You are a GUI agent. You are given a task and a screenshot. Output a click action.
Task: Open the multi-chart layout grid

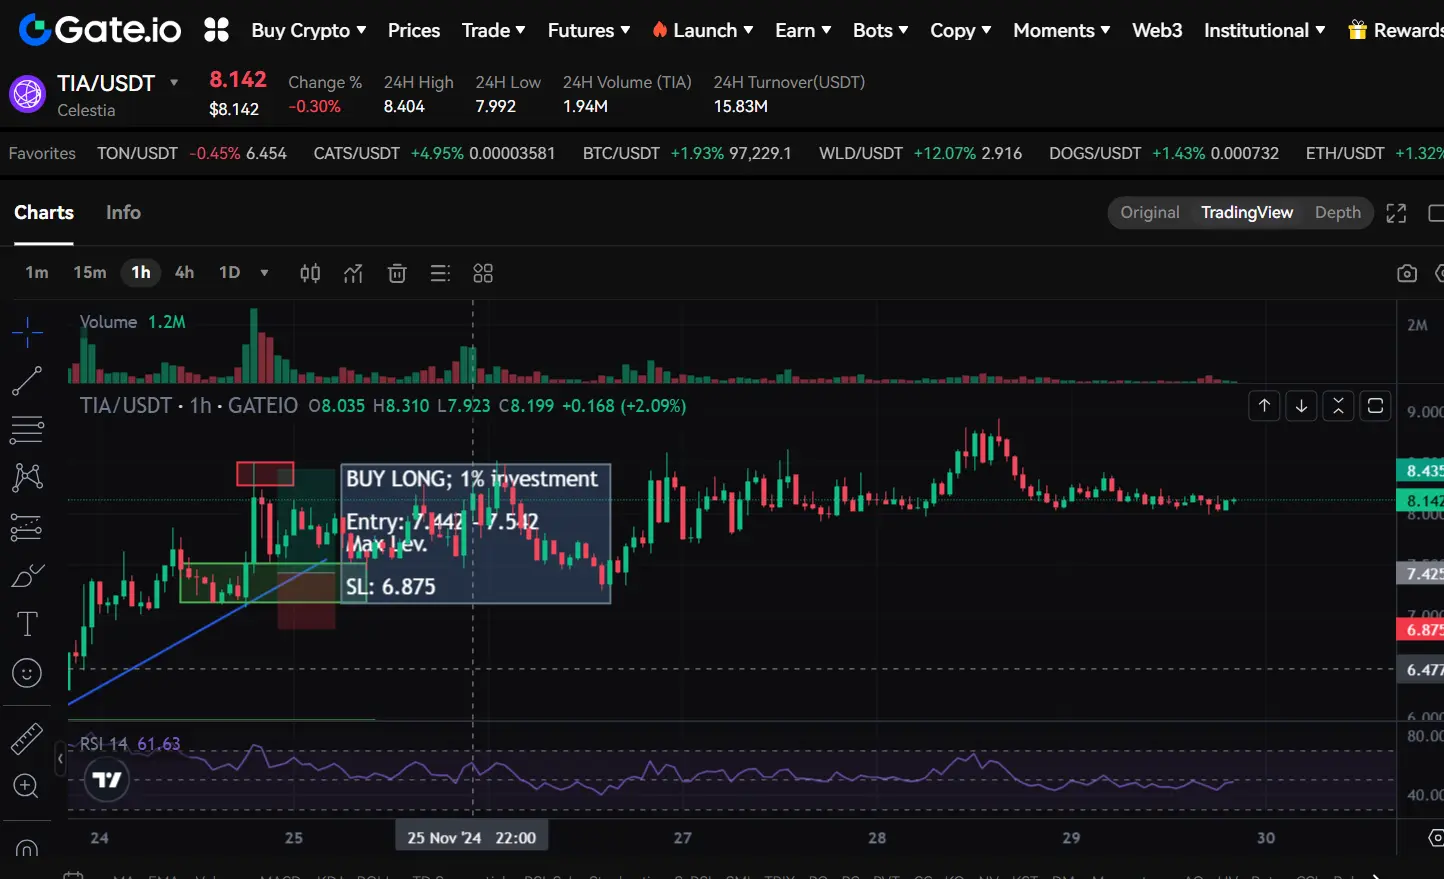coord(483,273)
